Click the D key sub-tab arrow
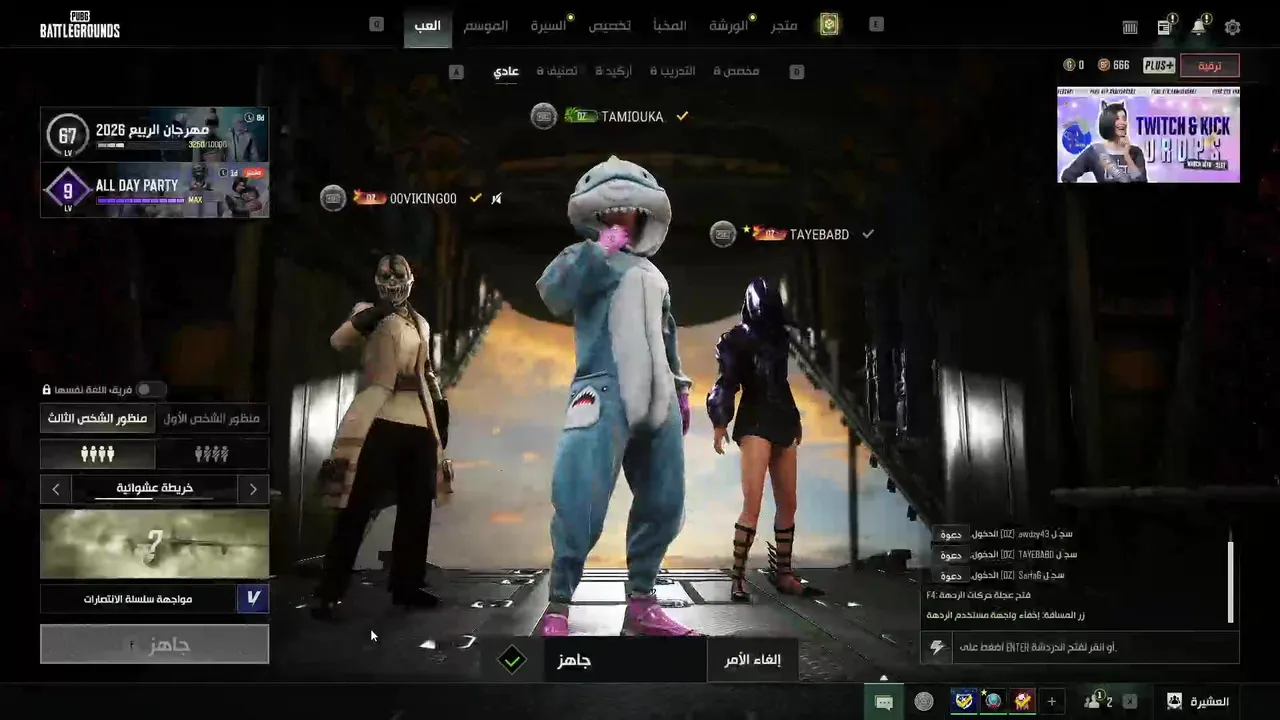Viewport: 1280px width, 720px height. click(796, 71)
